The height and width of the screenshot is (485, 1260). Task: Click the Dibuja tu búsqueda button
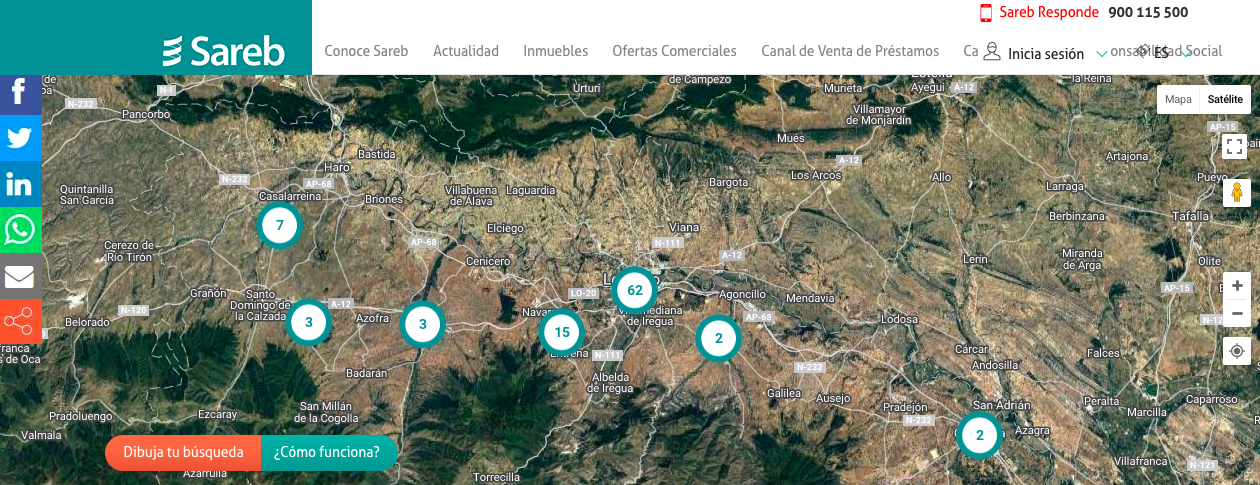pos(183,452)
